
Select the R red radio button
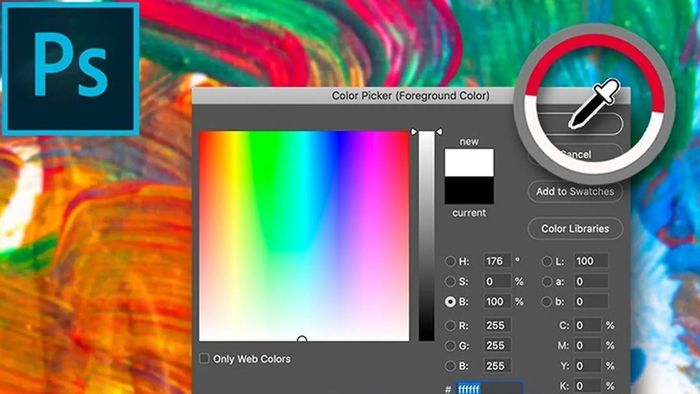point(450,326)
